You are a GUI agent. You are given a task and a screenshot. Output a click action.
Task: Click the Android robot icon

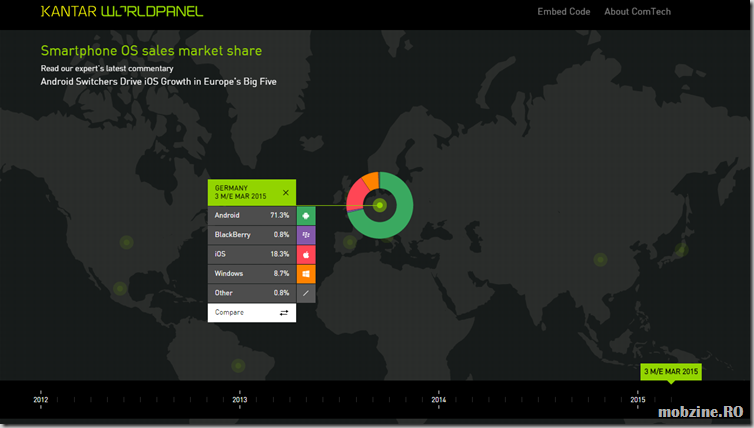pyautogui.click(x=306, y=216)
